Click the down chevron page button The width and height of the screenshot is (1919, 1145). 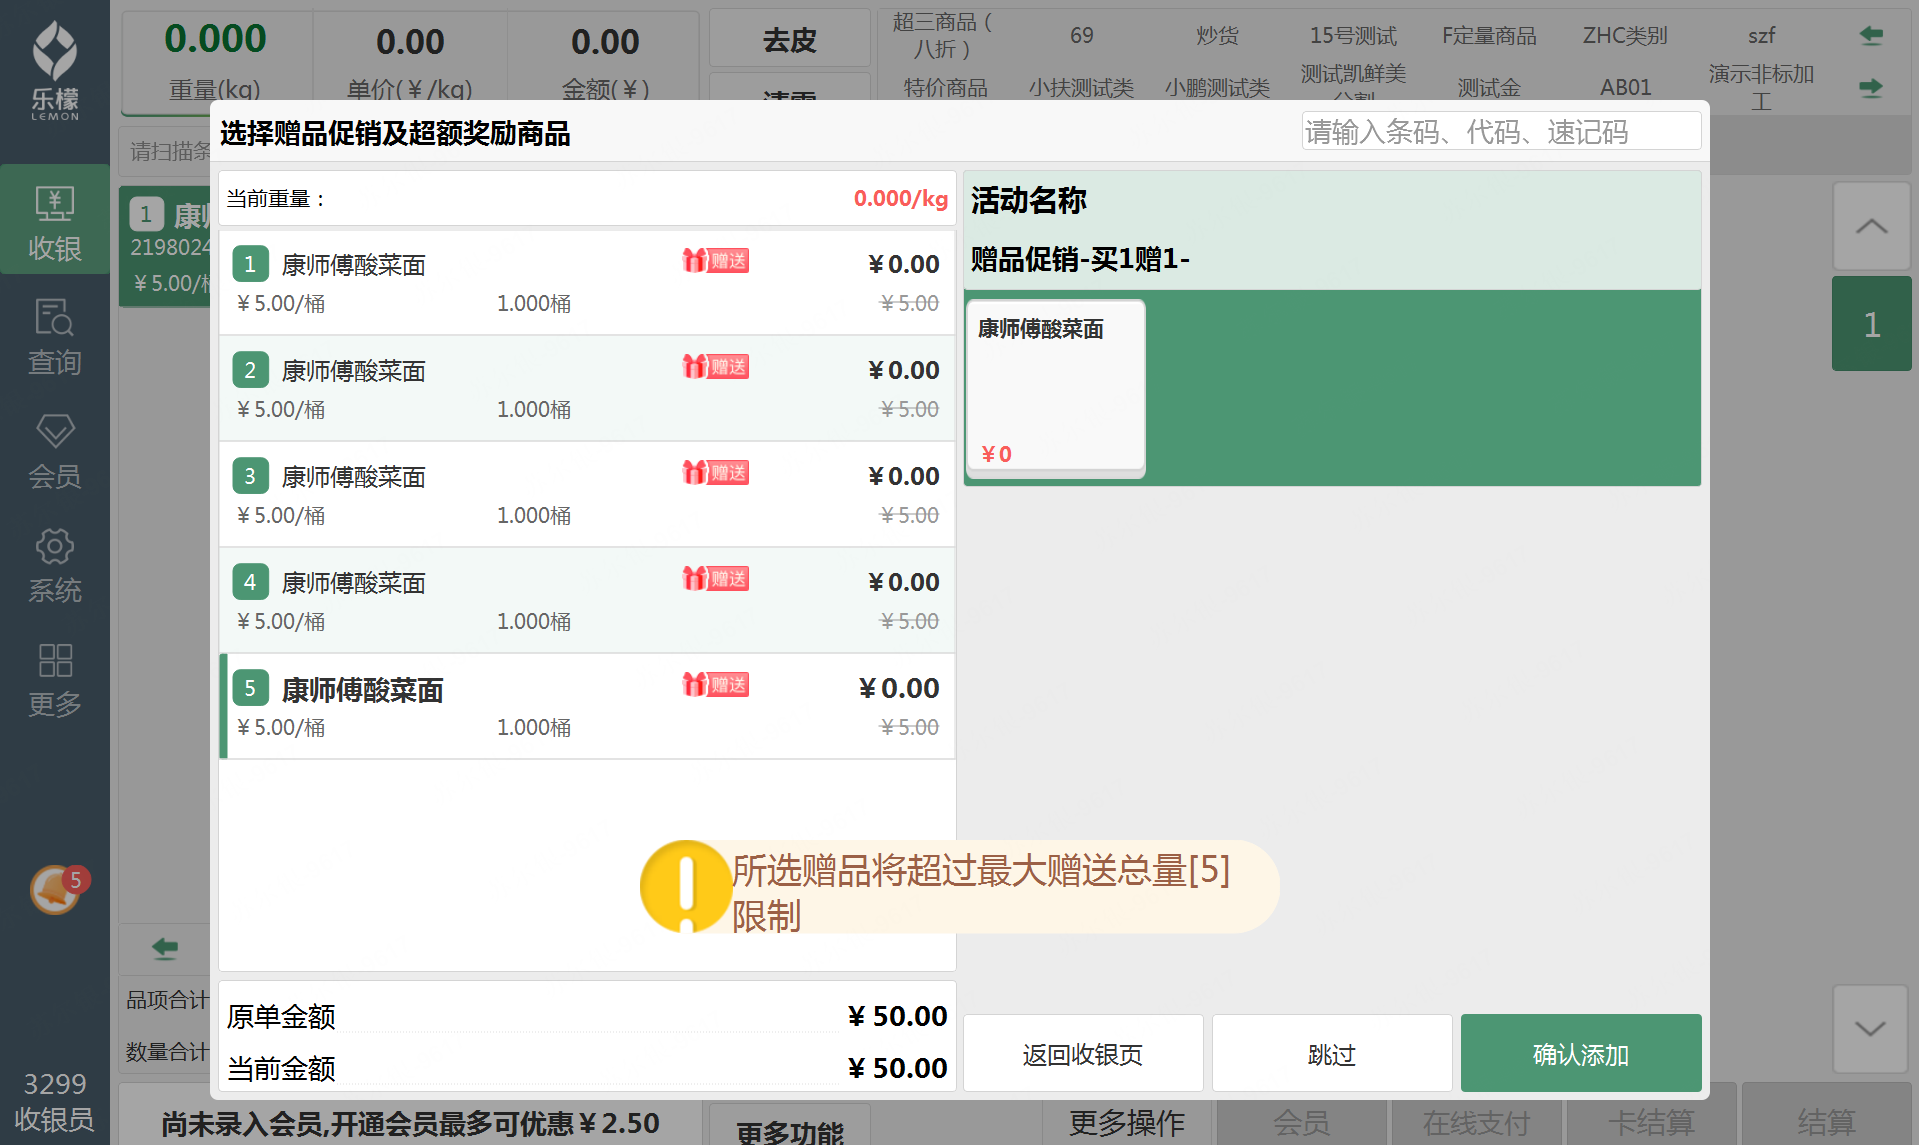click(1871, 1028)
